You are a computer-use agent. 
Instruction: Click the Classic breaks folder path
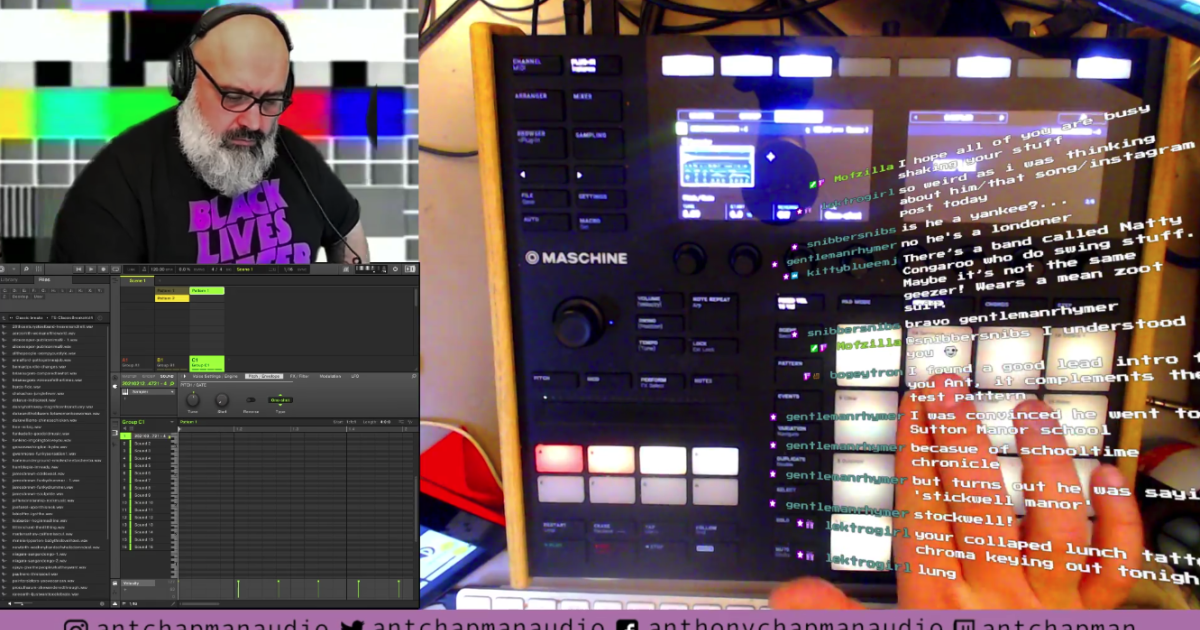pyautogui.click(x=27, y=318)
